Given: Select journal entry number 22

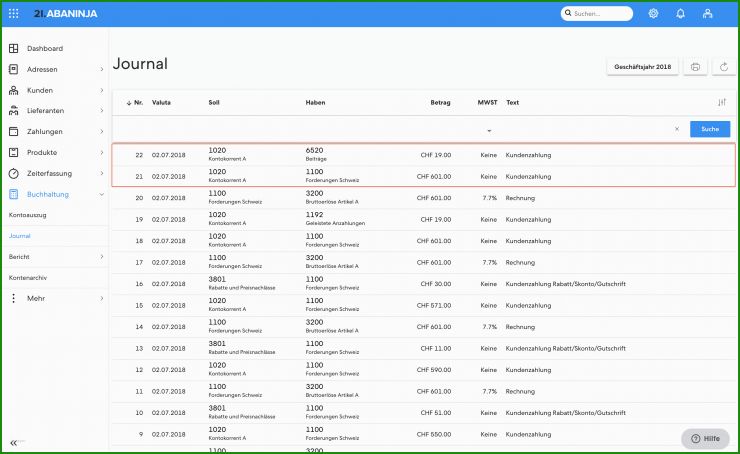Looking at the screenshot, I should coord(423,155).
